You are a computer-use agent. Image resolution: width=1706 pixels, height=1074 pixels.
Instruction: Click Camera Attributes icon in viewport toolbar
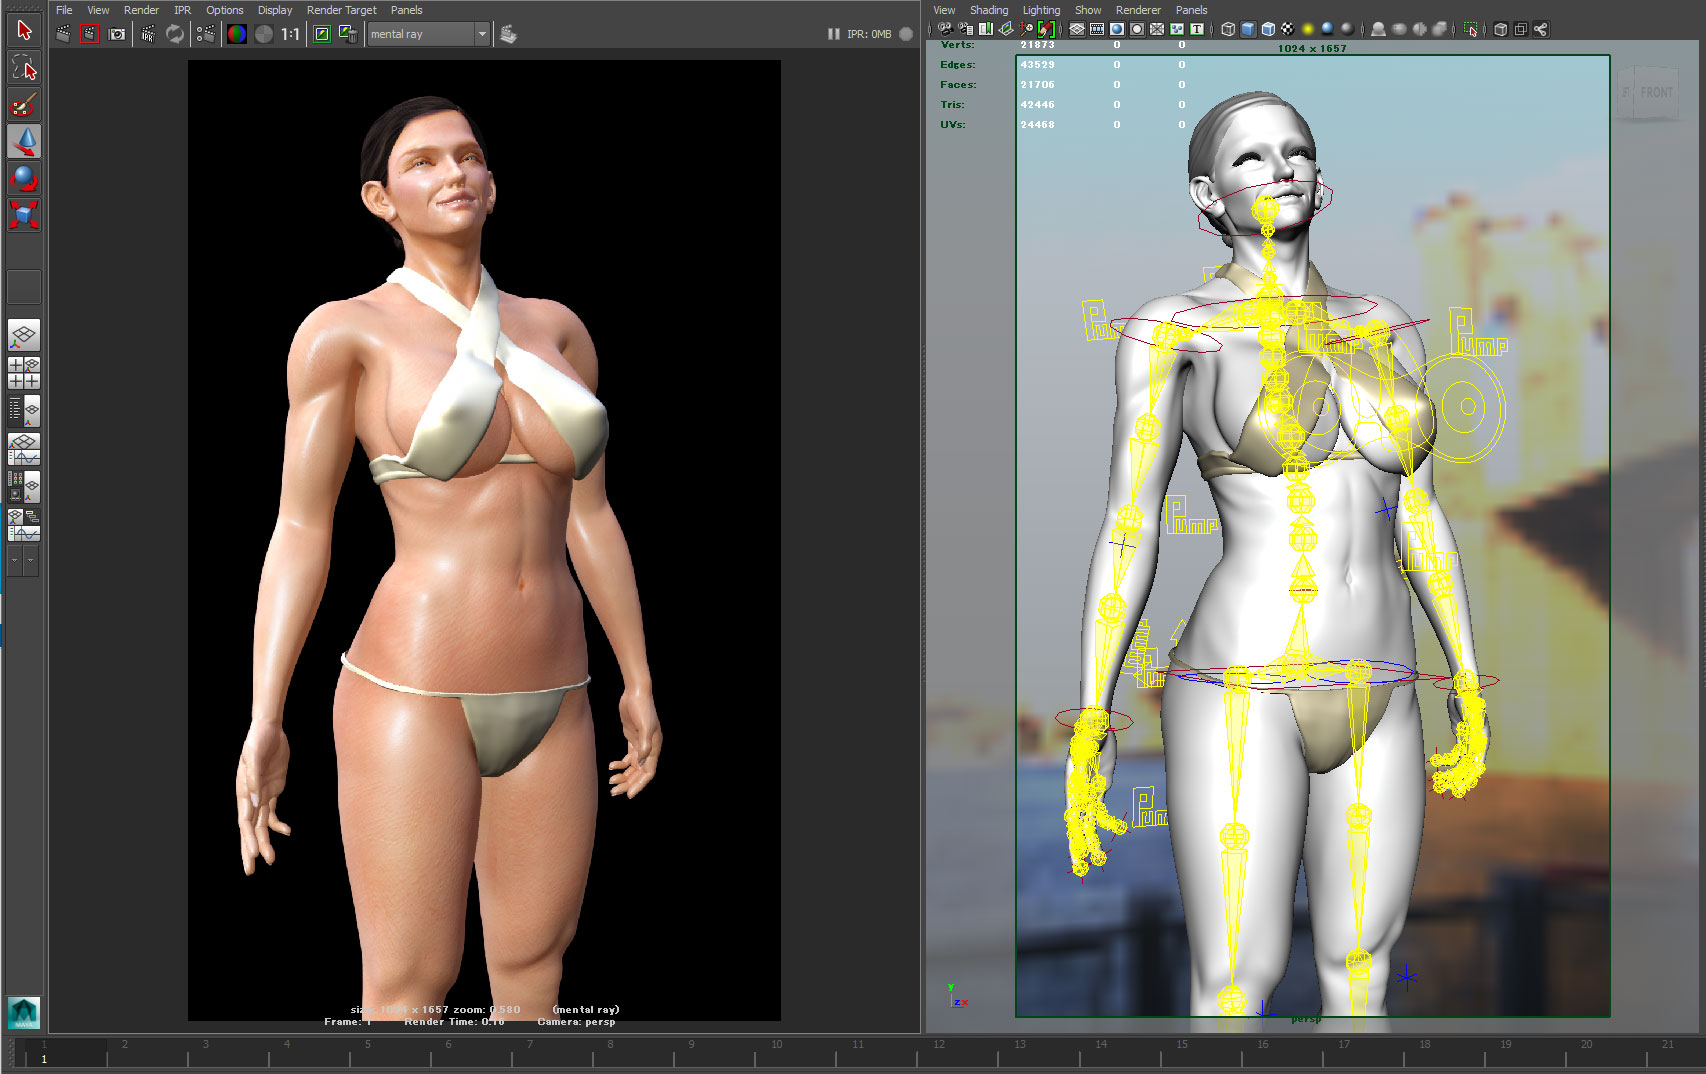[966, 29]
